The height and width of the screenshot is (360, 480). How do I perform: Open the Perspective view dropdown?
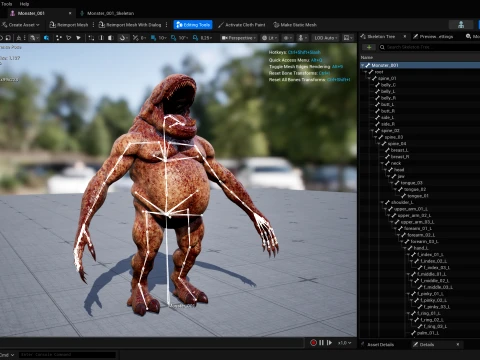[239, 38]
